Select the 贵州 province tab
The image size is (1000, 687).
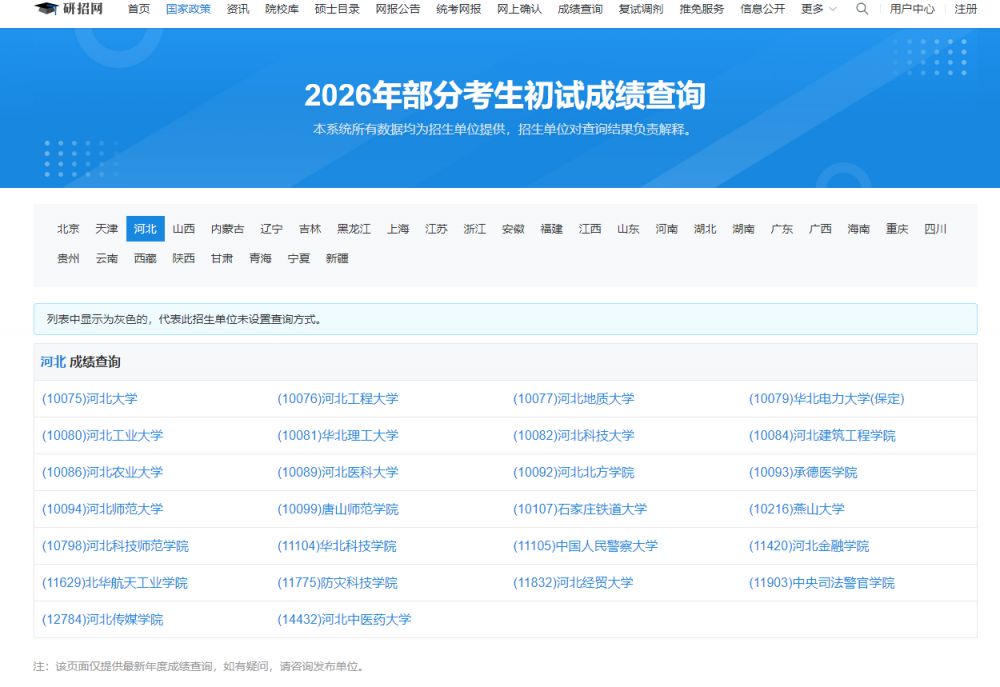coord(68,258)
